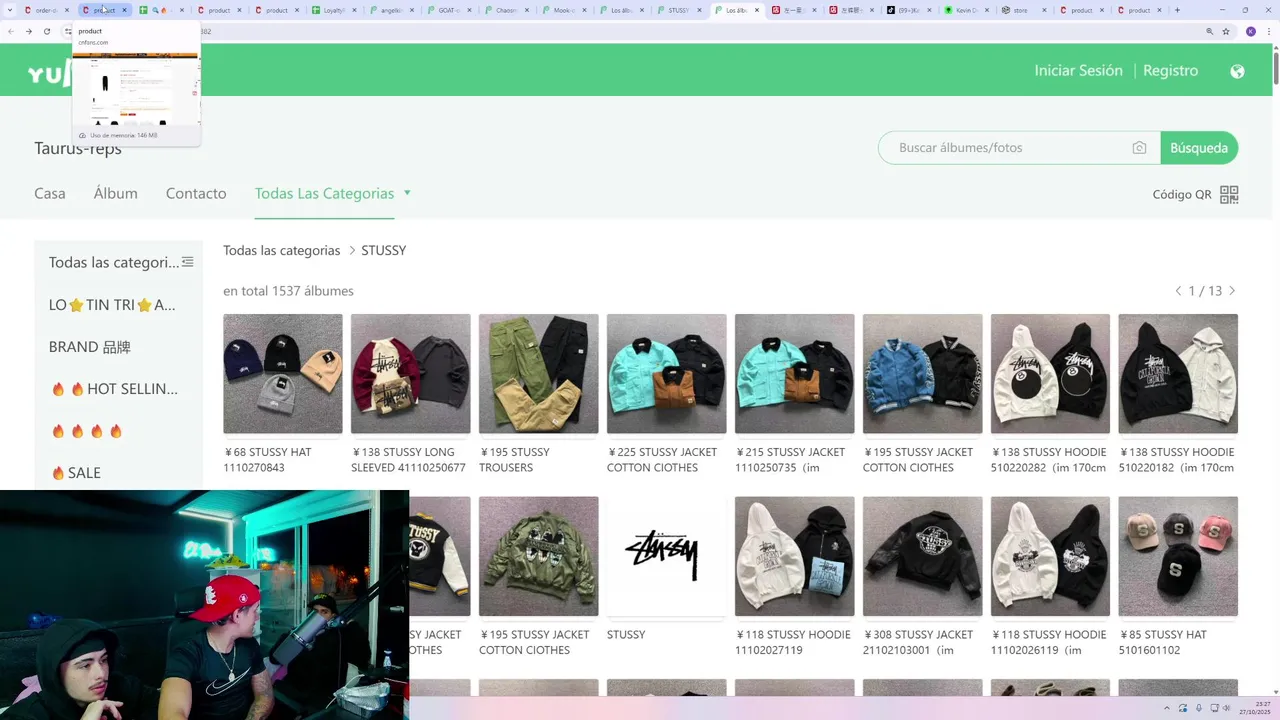The width and height of the screenshot is (1280, 720).
Task: Open Chrome three-dot menu
Action: click(x=1270, y=31)
